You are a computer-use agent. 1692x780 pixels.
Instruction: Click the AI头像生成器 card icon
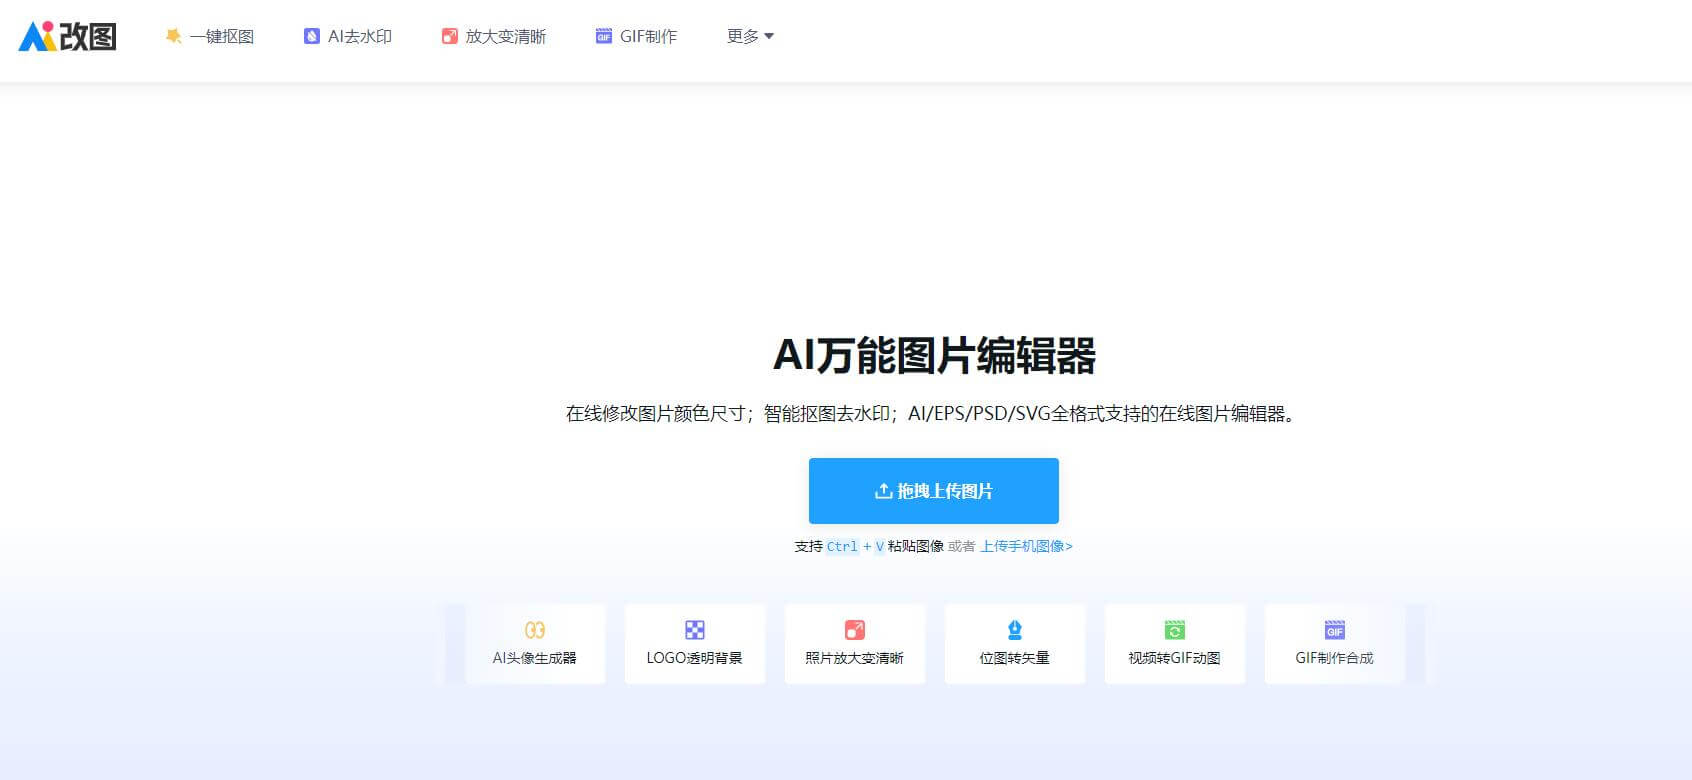coord(535,630)
